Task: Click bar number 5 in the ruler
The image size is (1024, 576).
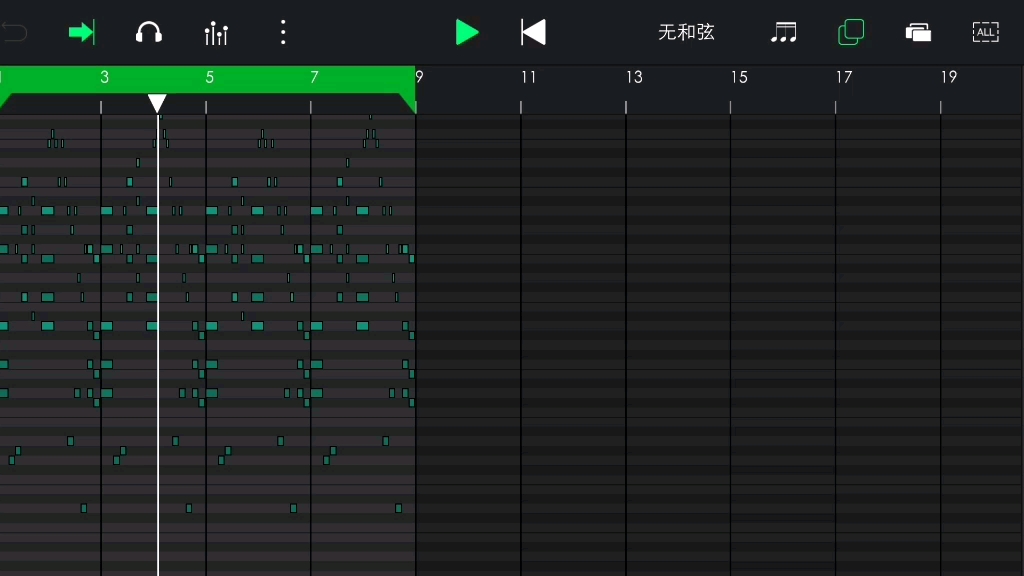Action: click(x=210, y=77)
